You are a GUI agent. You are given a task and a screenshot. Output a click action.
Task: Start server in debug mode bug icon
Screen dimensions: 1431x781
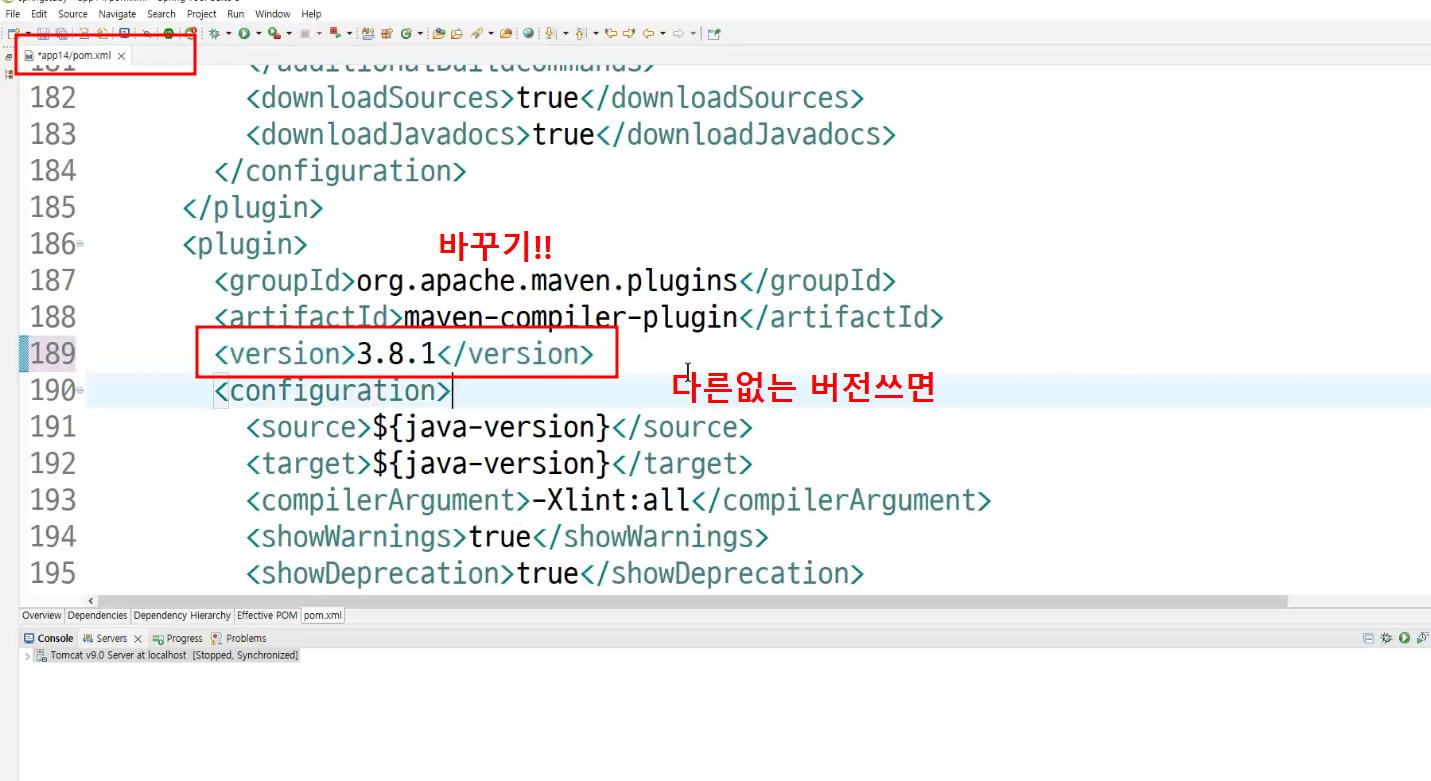click(x=1387, y=638)
